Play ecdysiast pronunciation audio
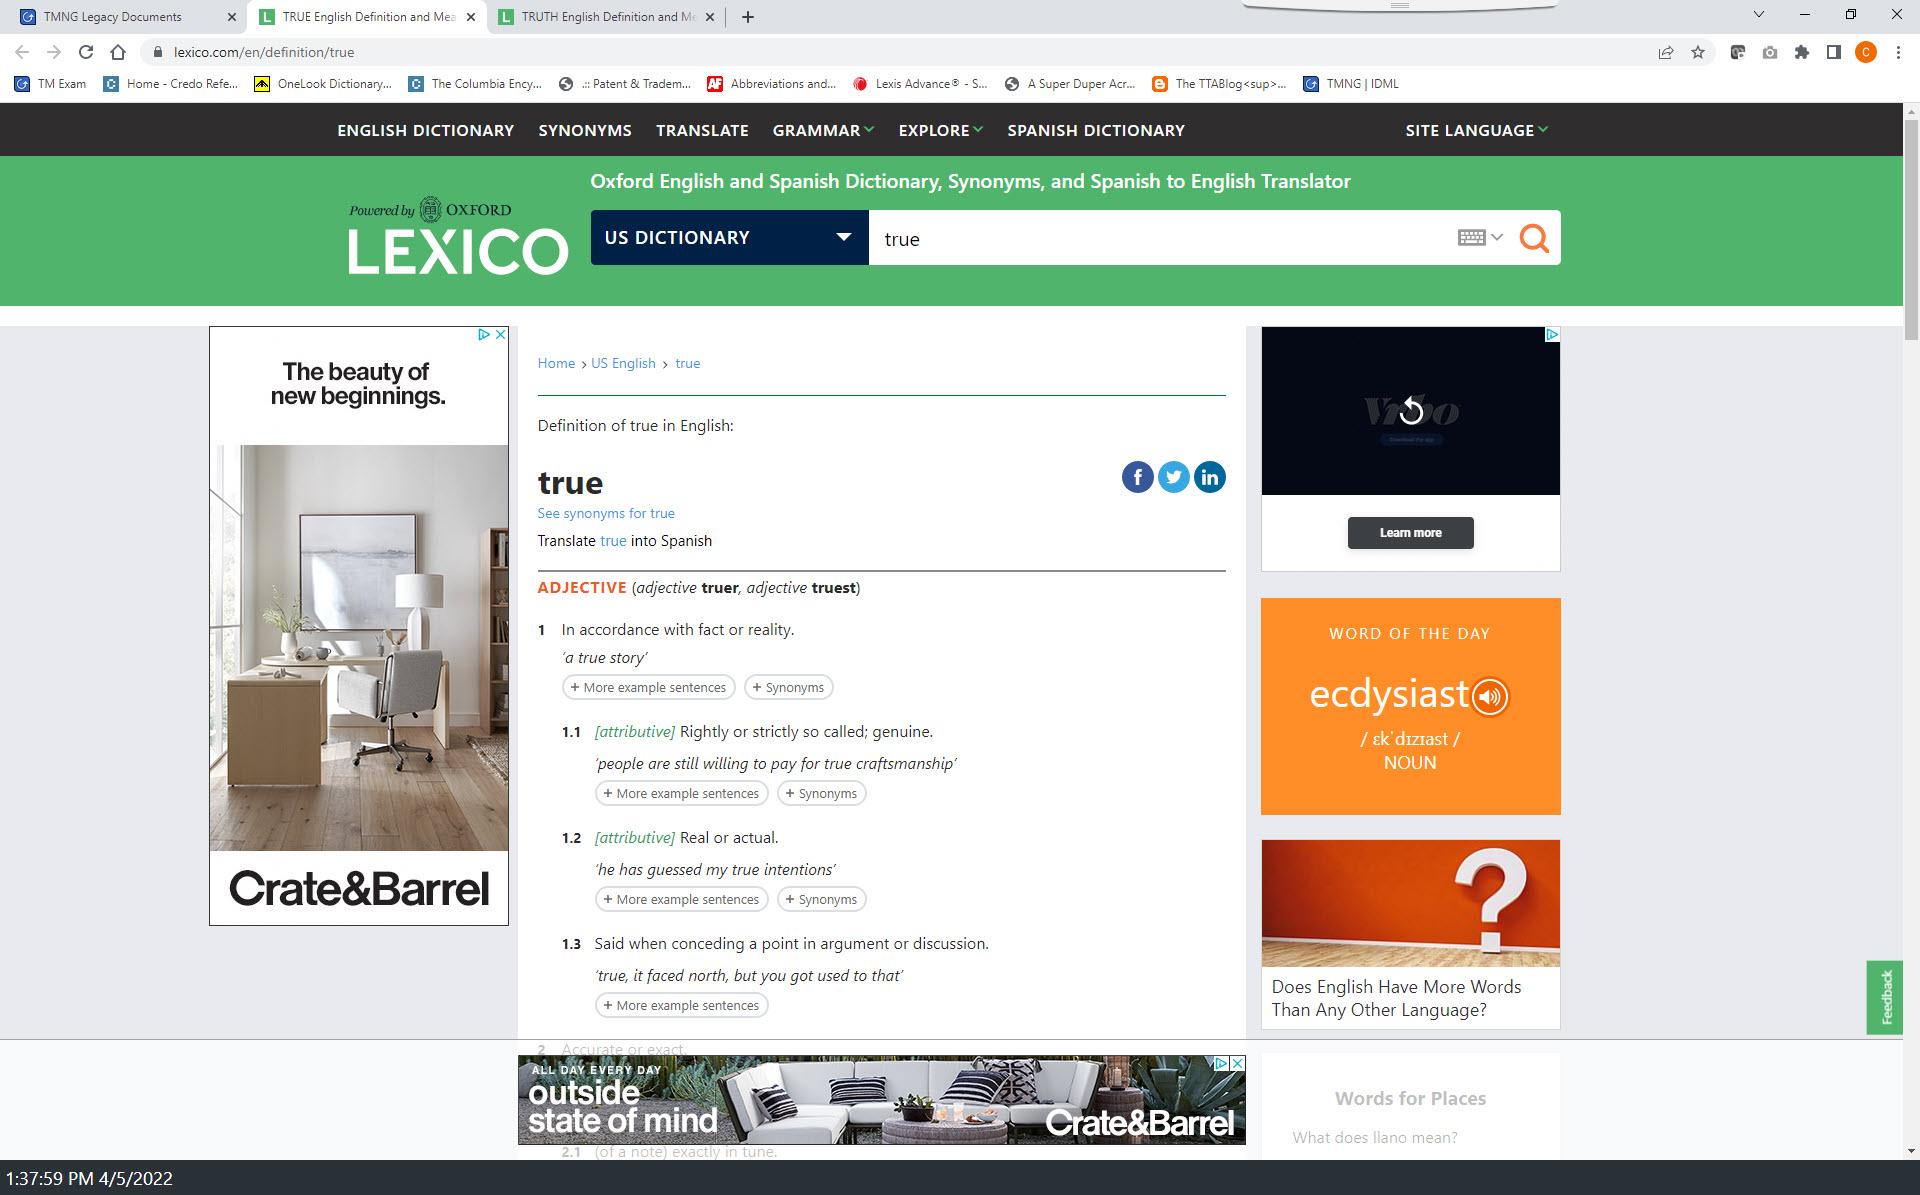The image size is (1920, 1195). click(1489, 696)
